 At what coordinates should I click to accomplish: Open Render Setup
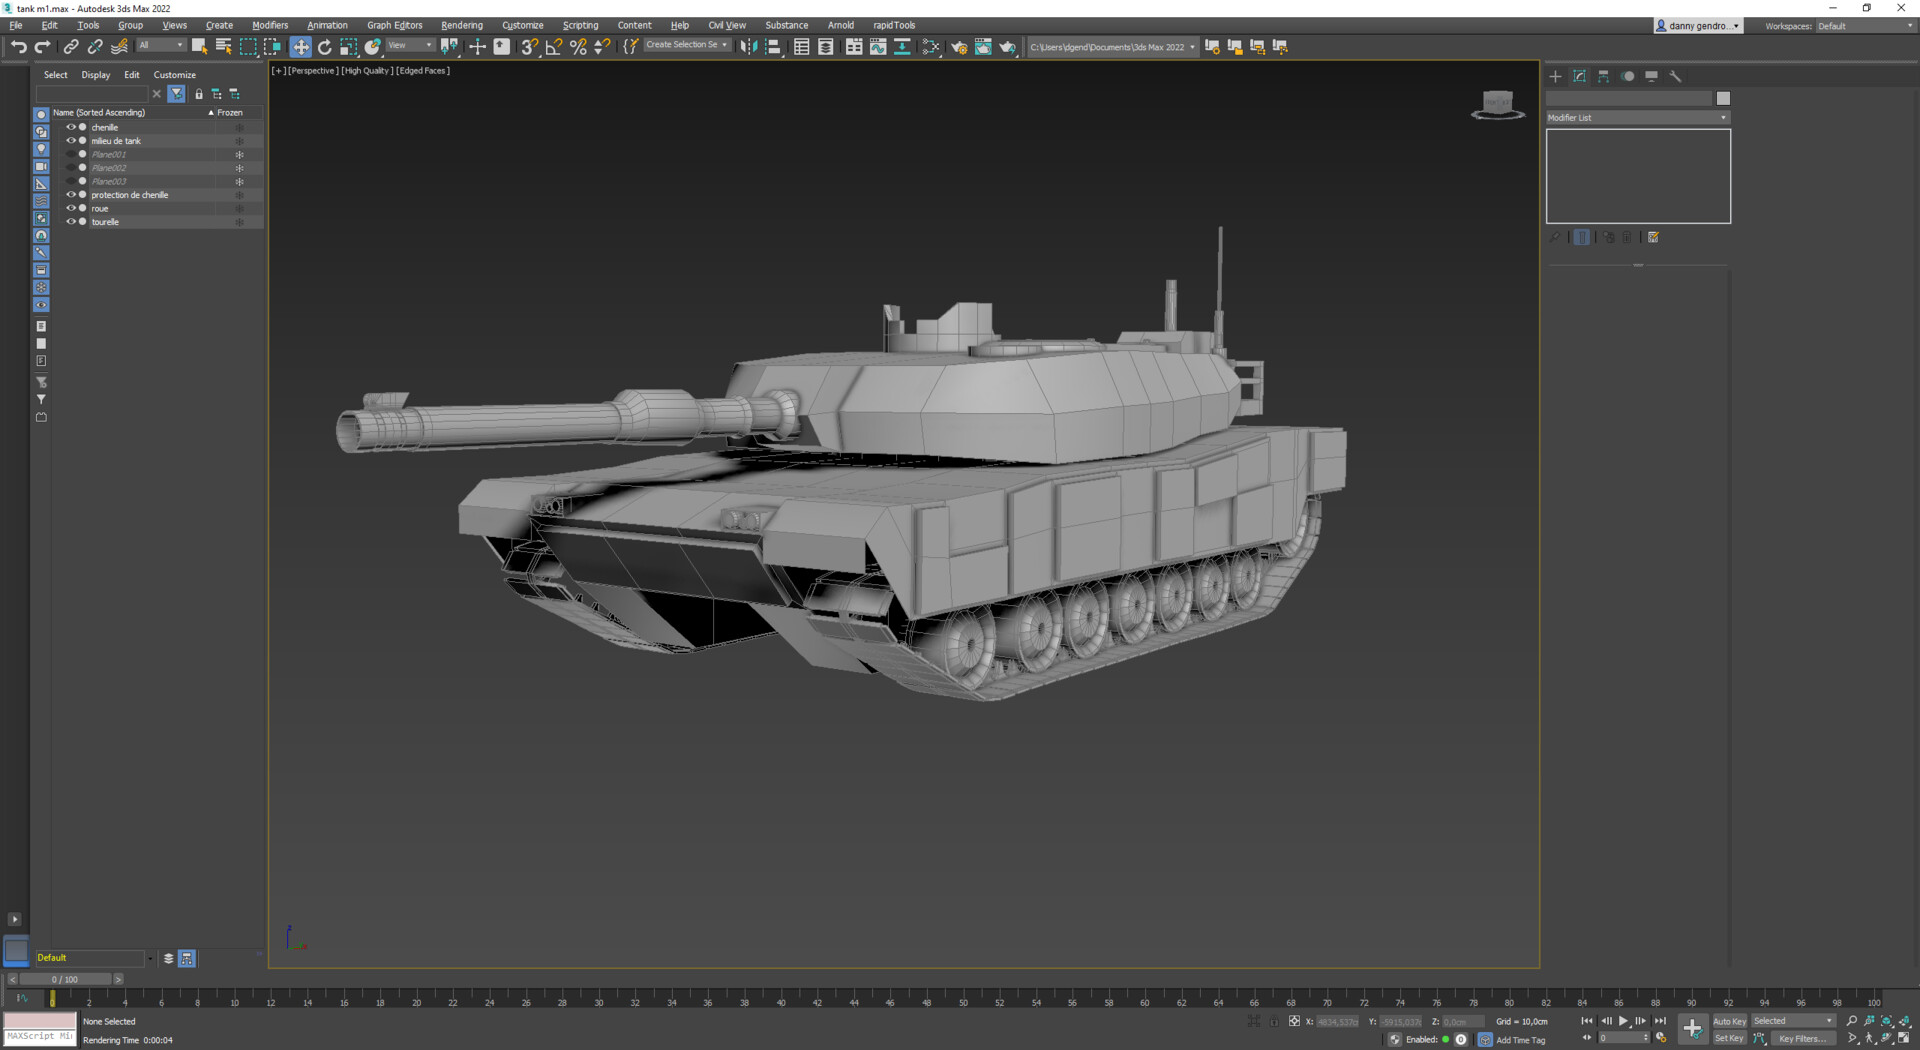point(959,47)
